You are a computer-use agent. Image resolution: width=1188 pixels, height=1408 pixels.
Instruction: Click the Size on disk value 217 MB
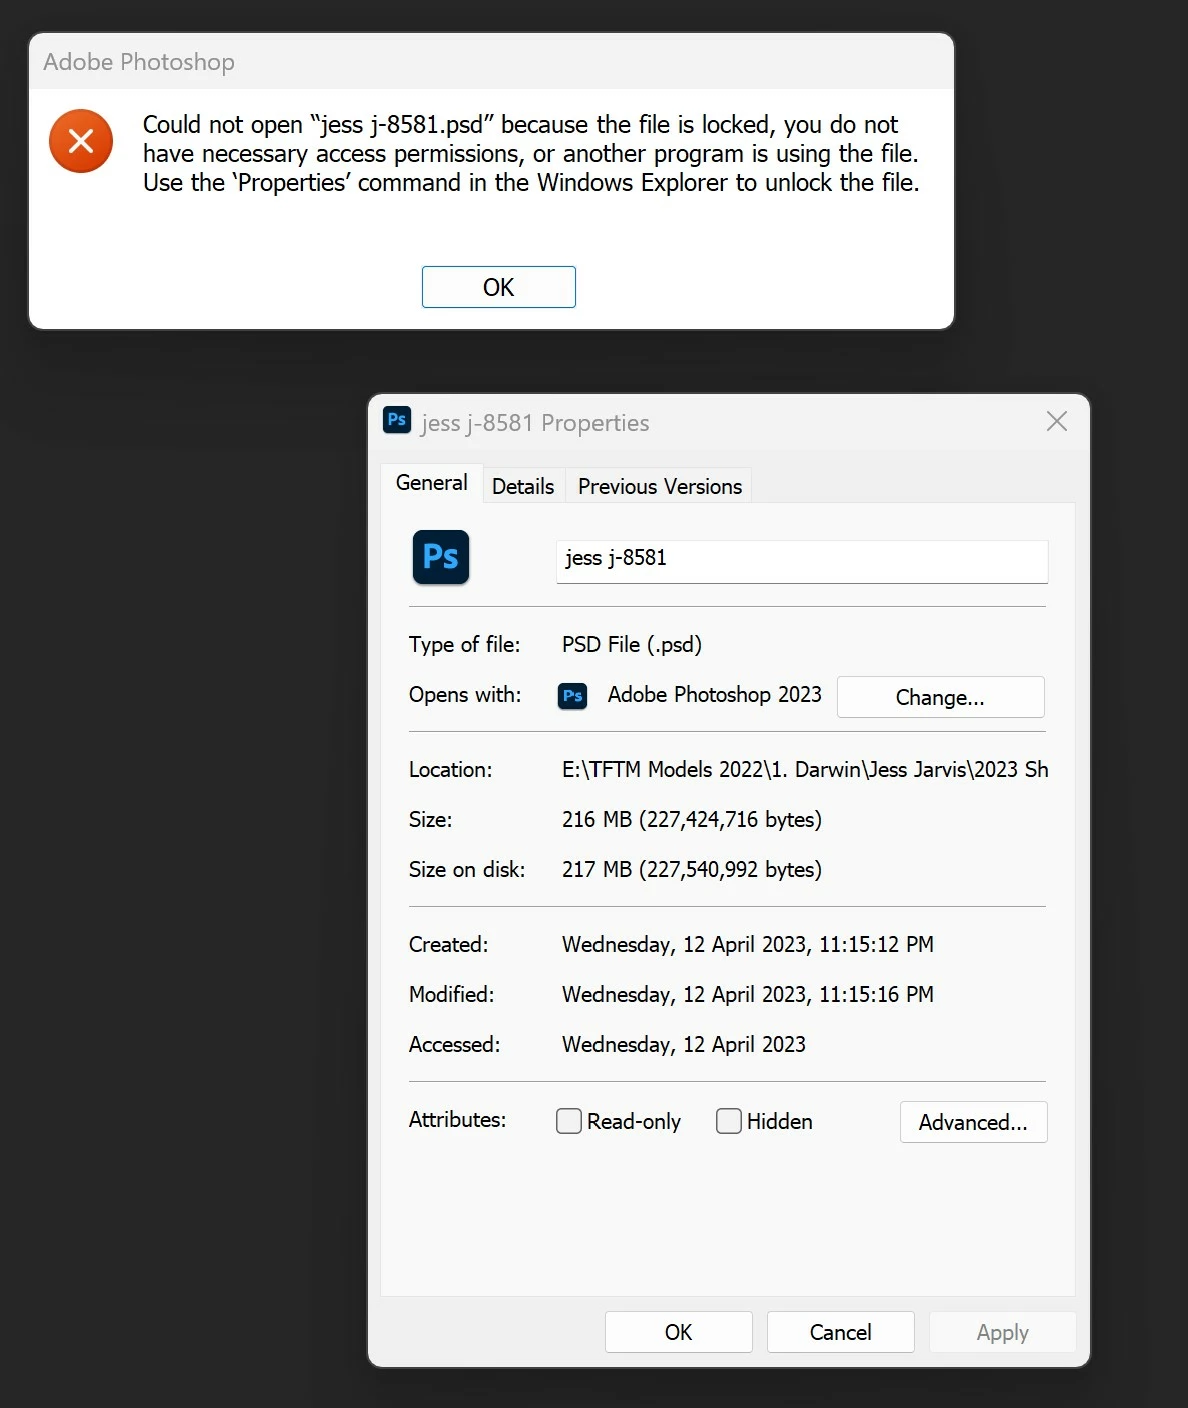coord(692,869)
